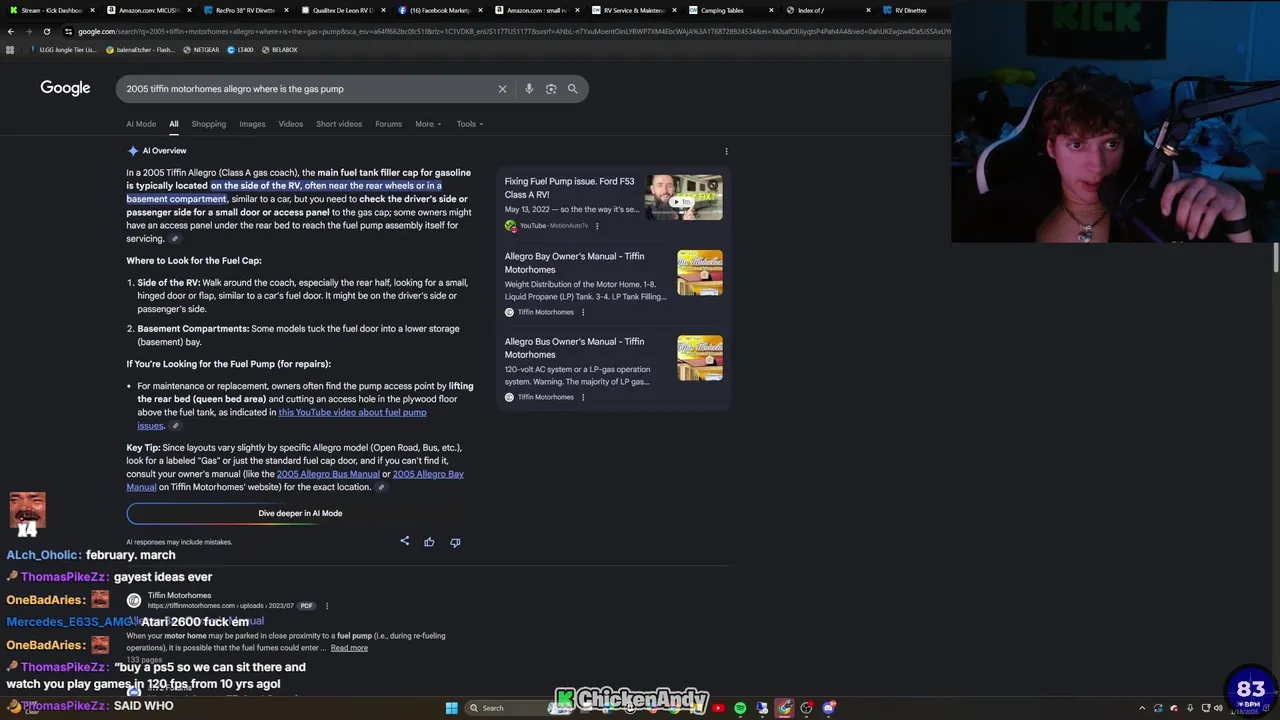Open the balenaEtcher bookmark

click(140, 49)
